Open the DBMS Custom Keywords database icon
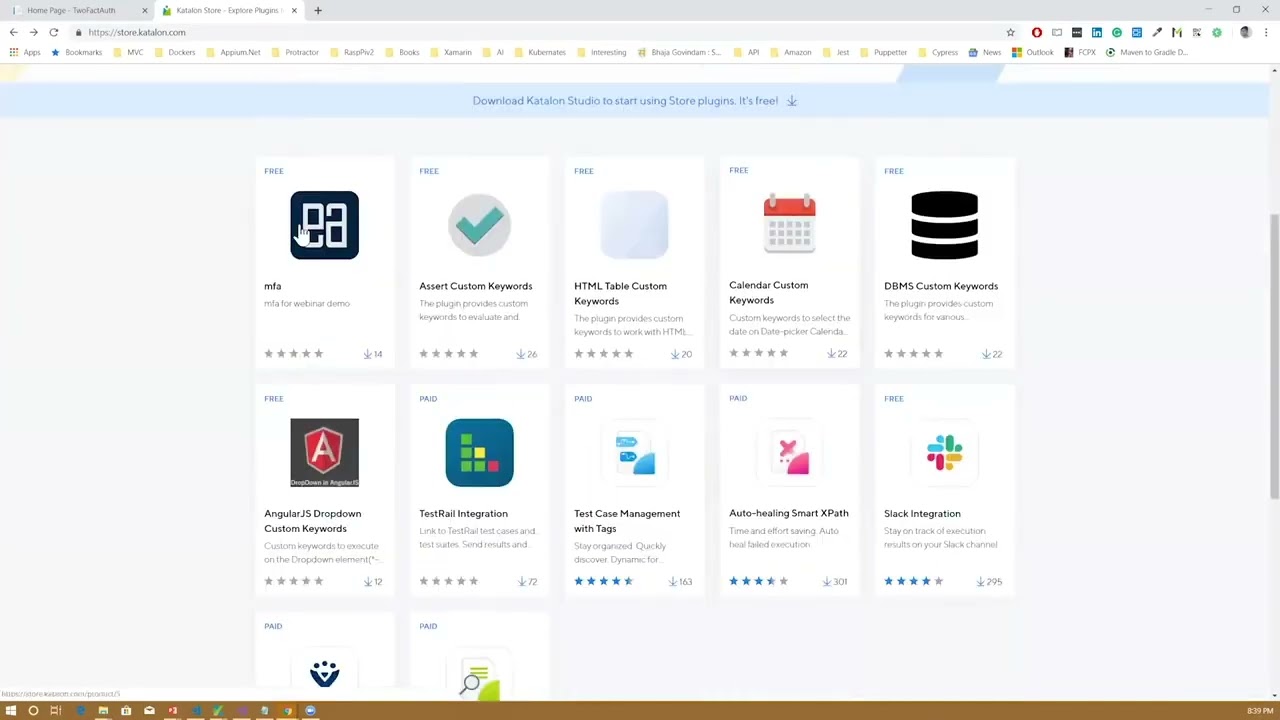1280x720 pixels. [x=944, y=225]
